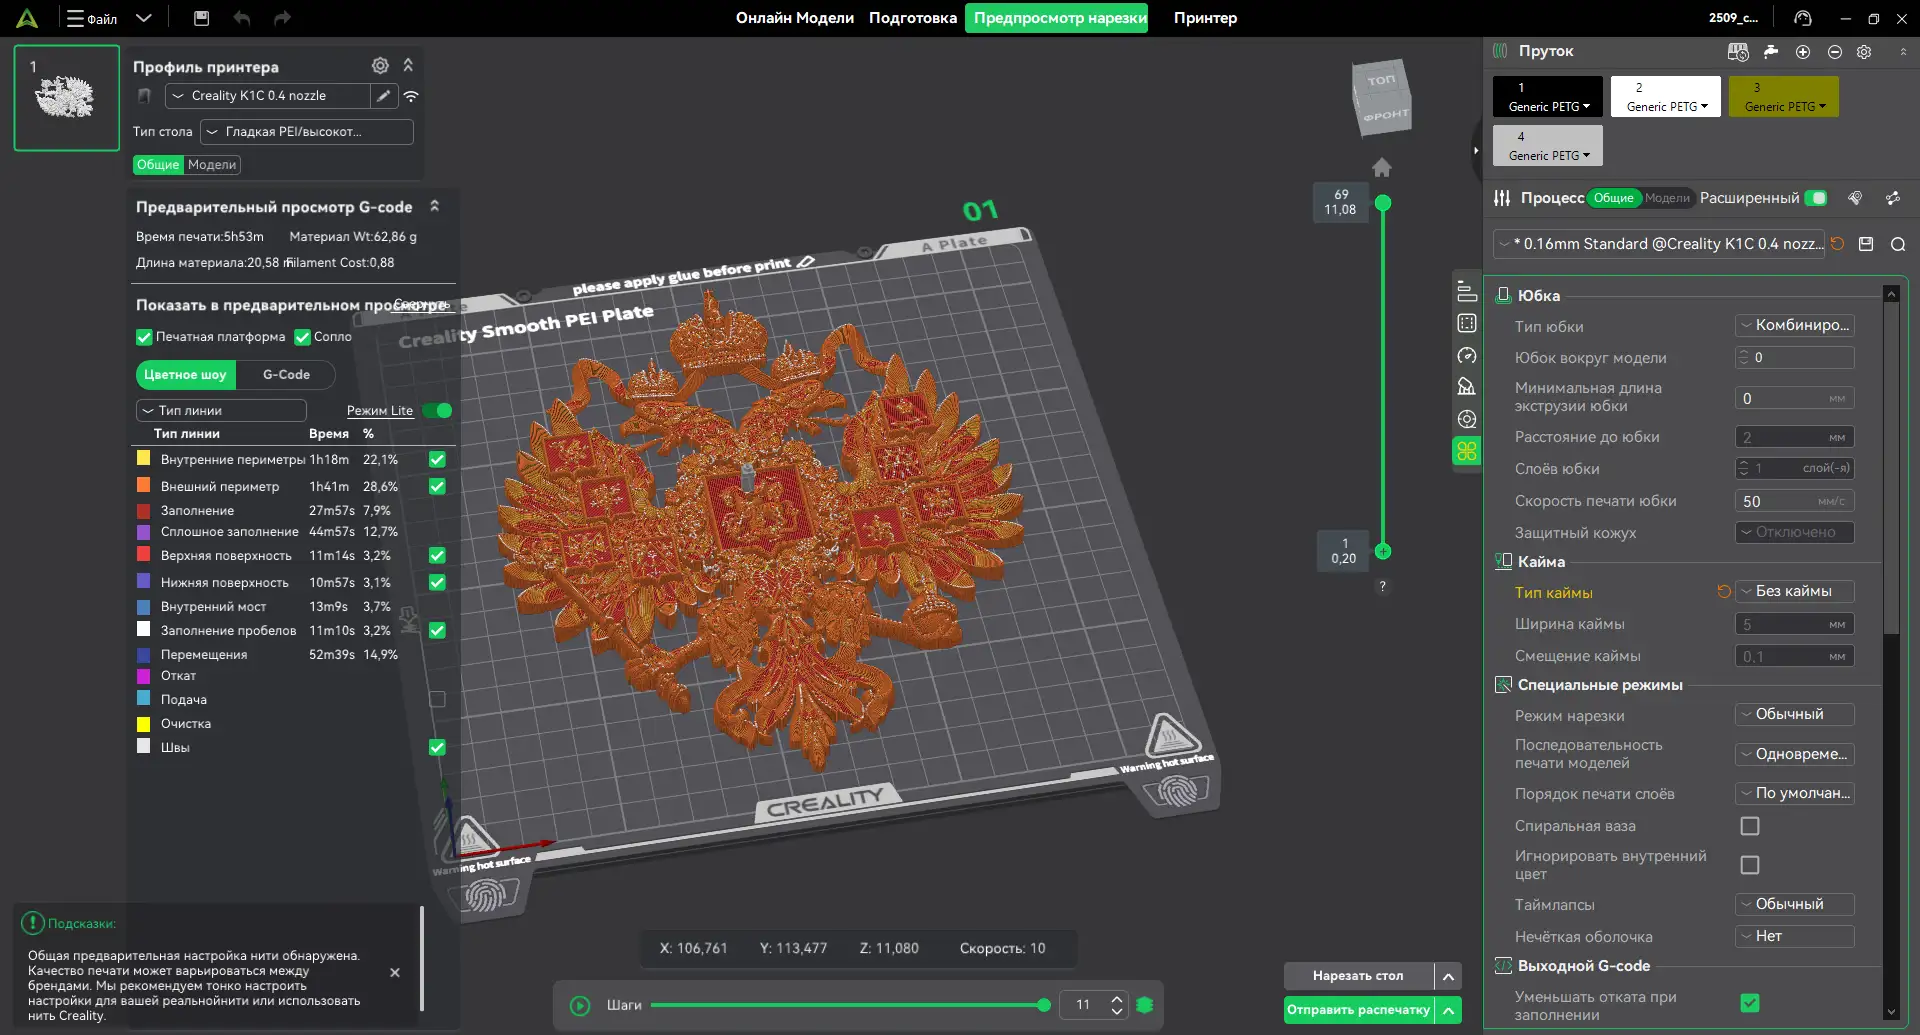The width and height of the screenshot is (1920, 1035).
Task: Click the Нарезать стол button
Action: 1358,976
